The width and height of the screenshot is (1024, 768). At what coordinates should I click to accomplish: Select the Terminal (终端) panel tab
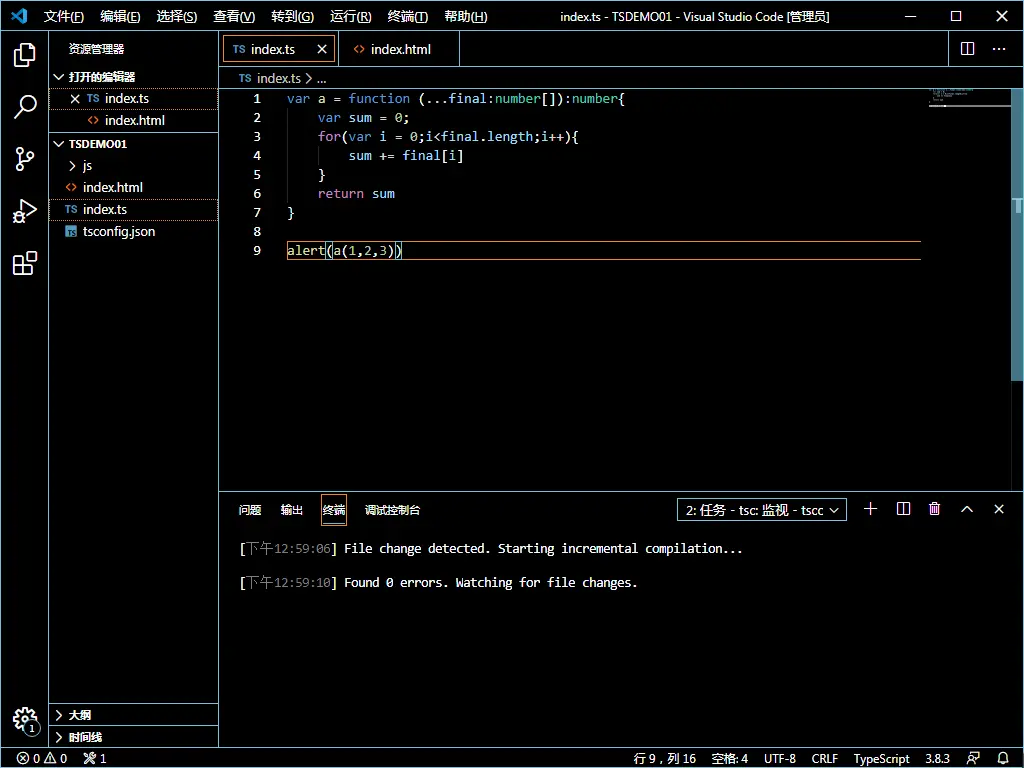[334, 510]
